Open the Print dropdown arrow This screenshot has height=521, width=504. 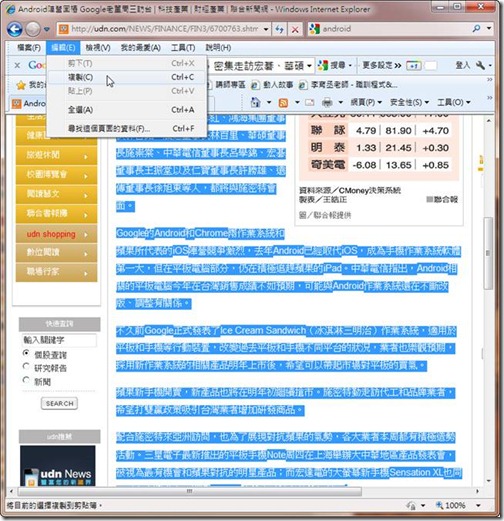340,102
